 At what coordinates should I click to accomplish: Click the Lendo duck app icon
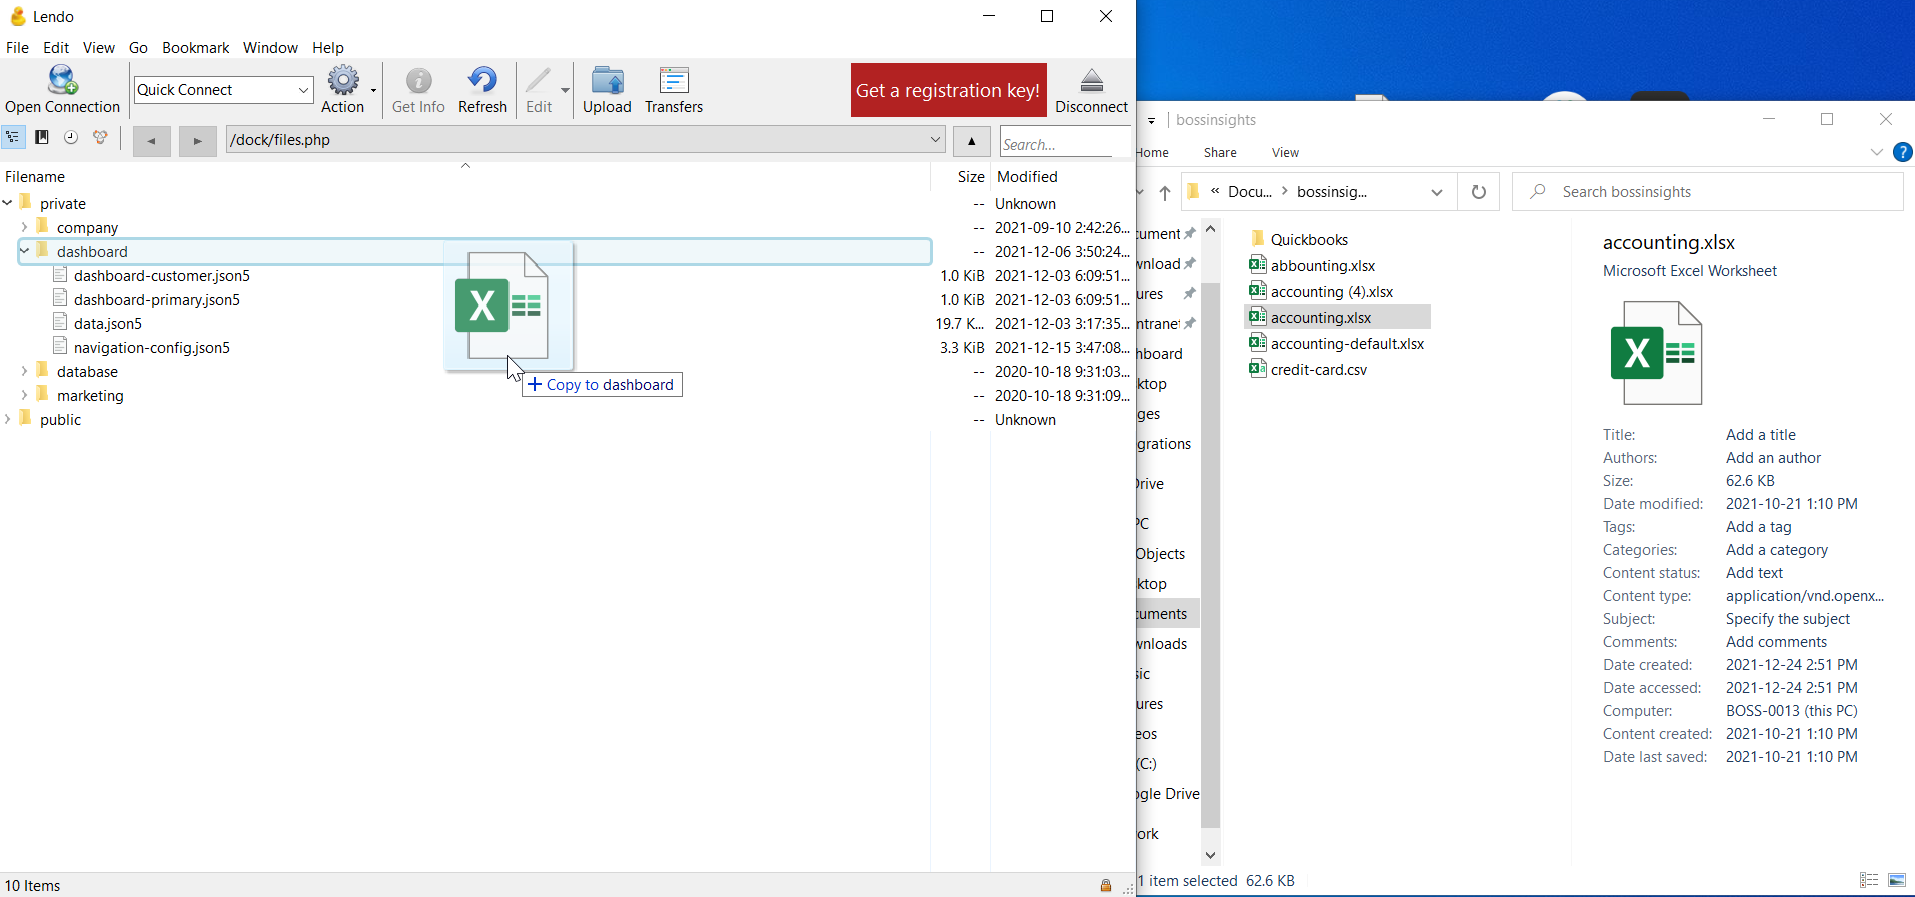(x=17, y=16)
